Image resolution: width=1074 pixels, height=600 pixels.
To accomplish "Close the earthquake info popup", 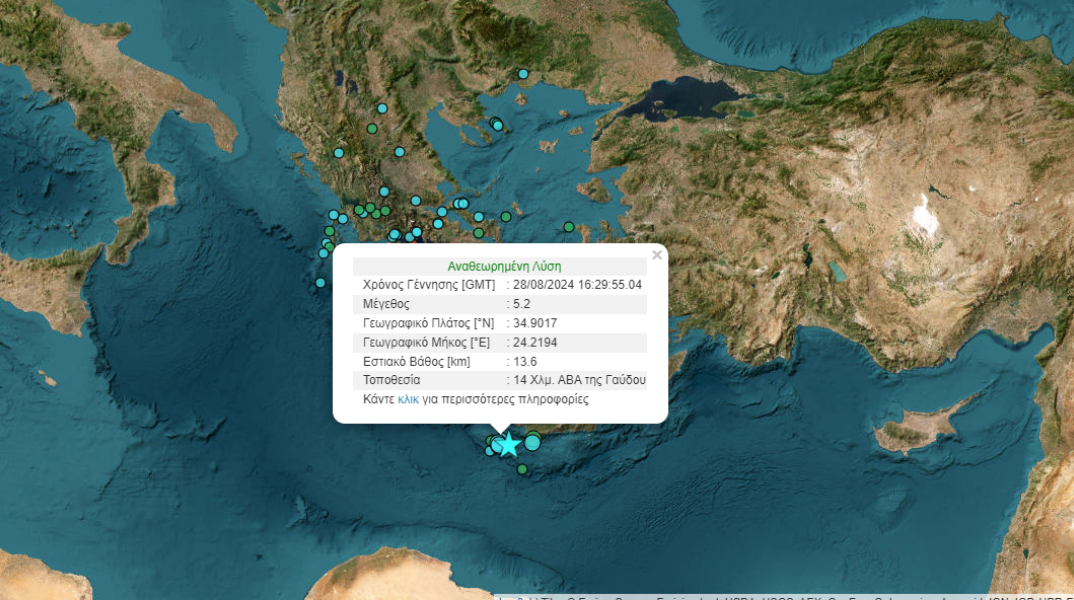I will coord(657,255).
